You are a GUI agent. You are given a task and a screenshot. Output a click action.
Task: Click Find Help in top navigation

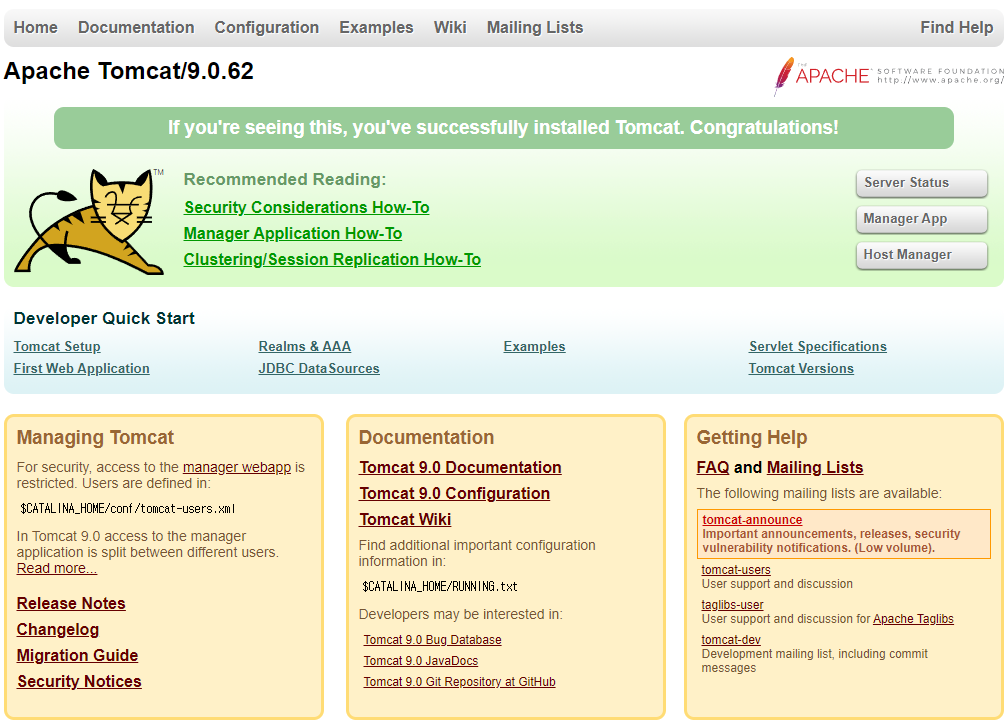click(957, 28)
